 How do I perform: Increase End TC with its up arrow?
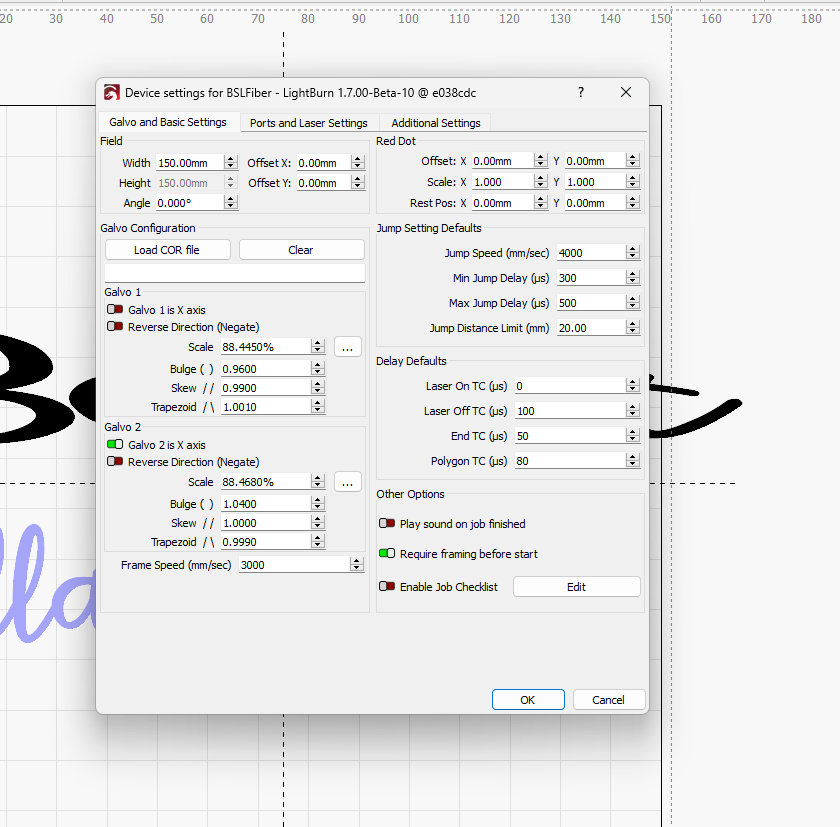(633, 432)
